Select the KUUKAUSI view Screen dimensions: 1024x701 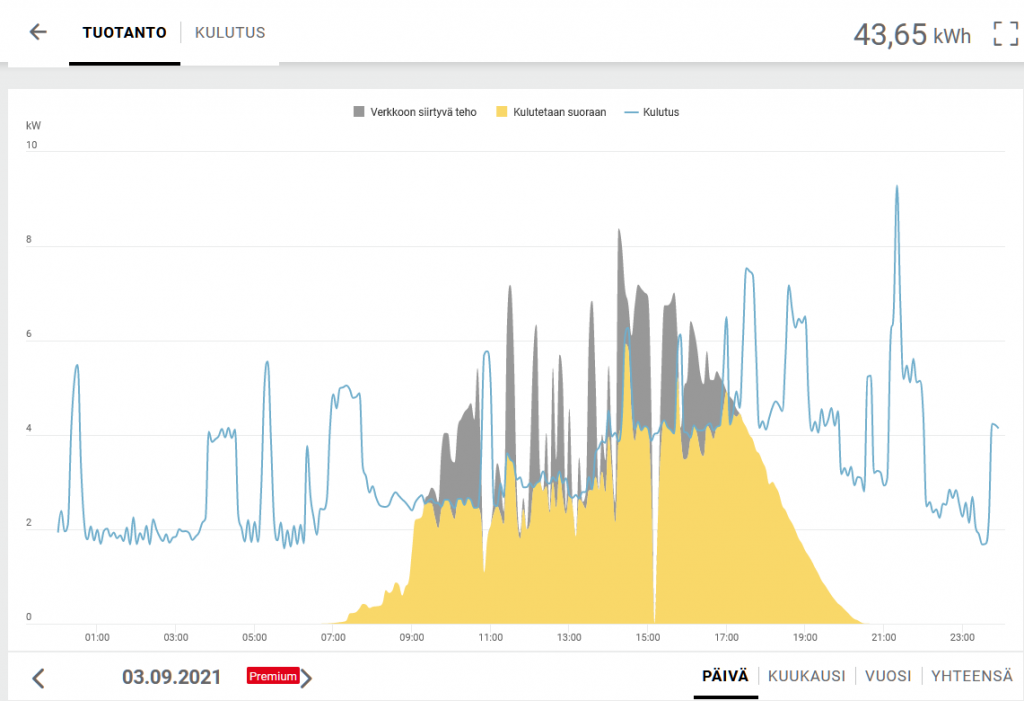(805, 676)
